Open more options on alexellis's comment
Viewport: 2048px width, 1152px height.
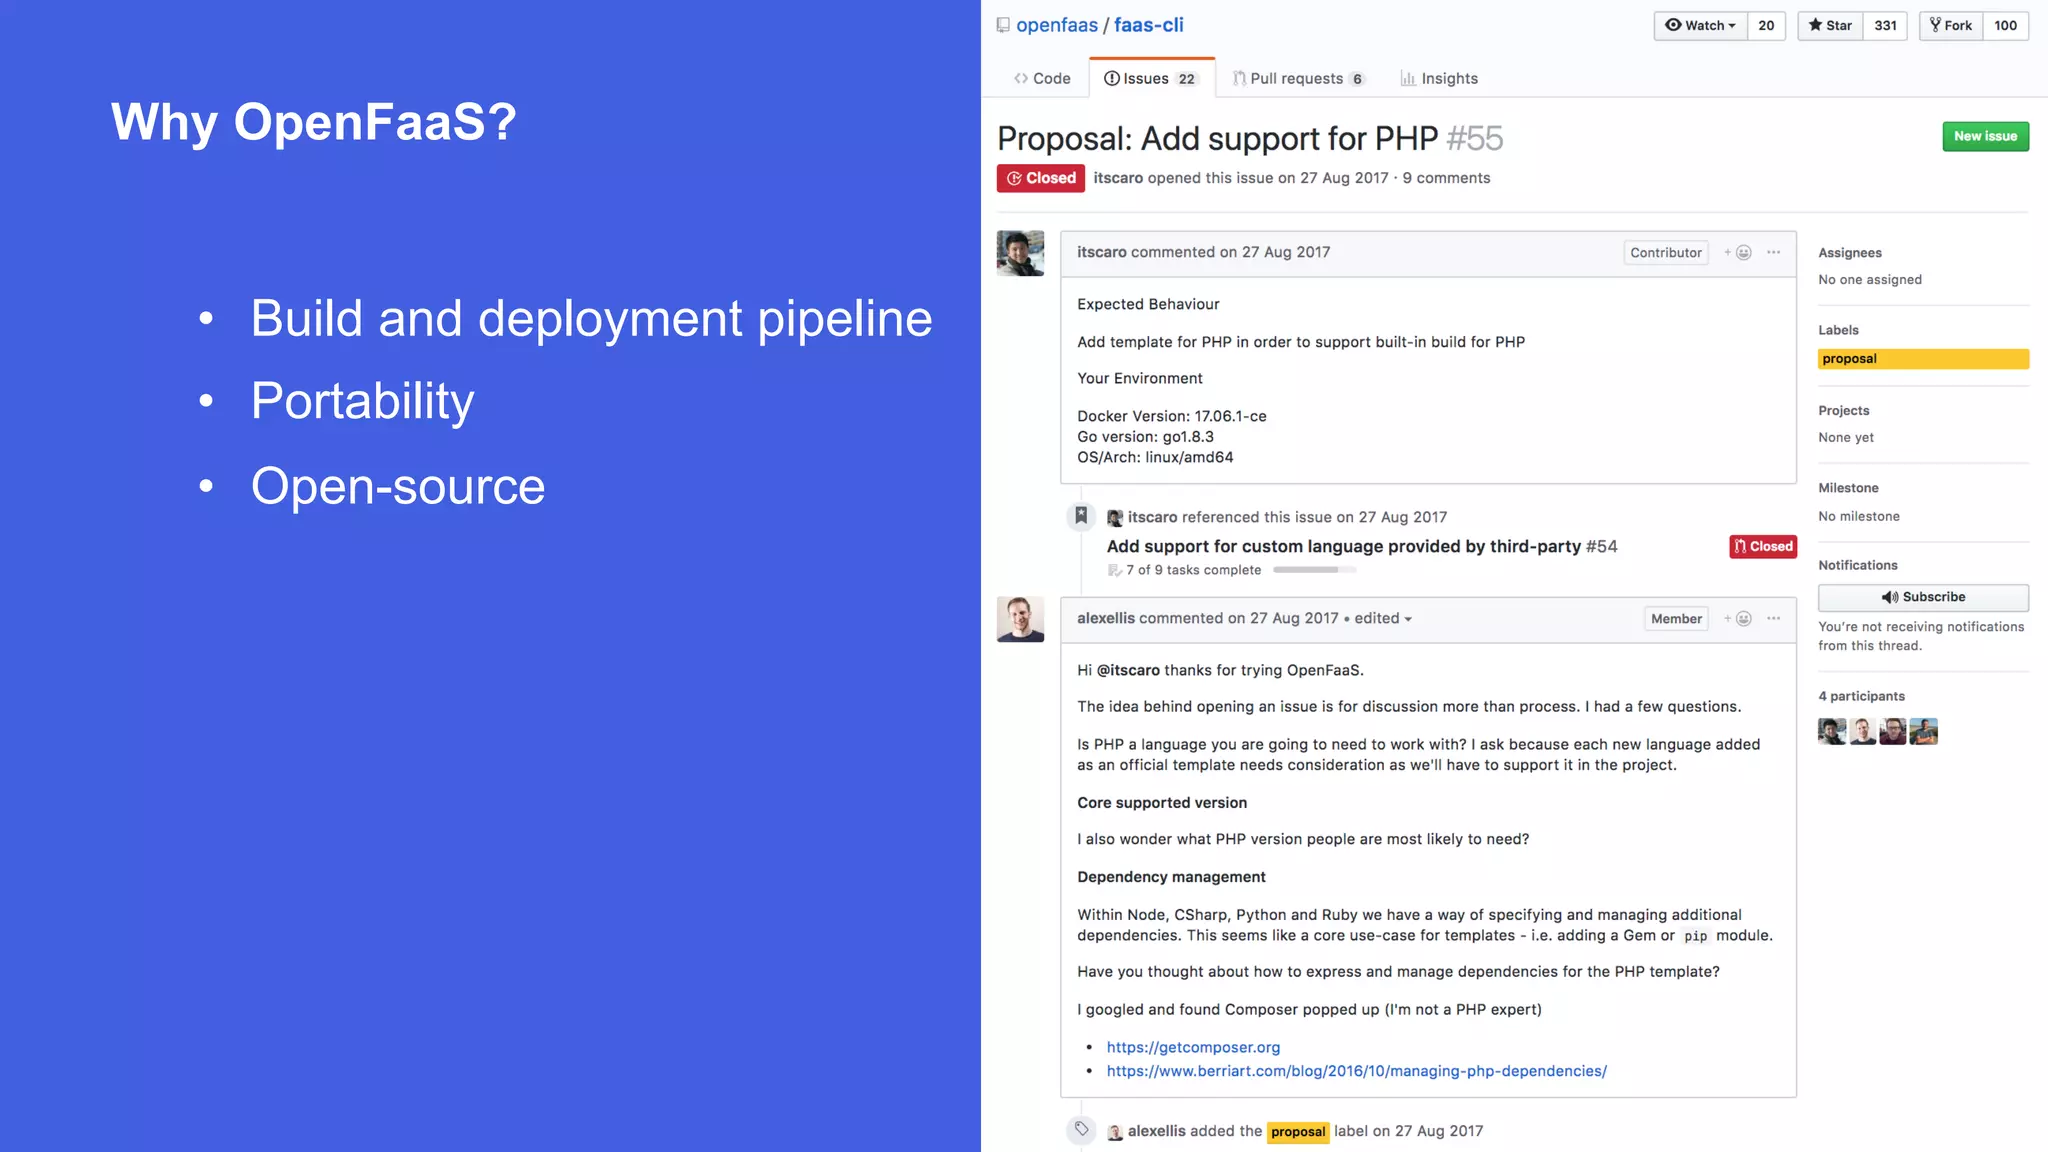(x=1773, y=618)
